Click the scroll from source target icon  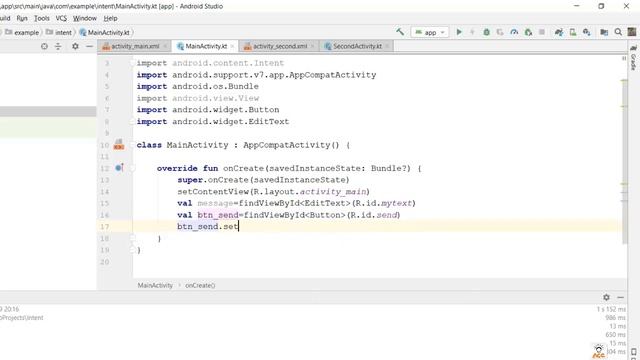[44, 47]
